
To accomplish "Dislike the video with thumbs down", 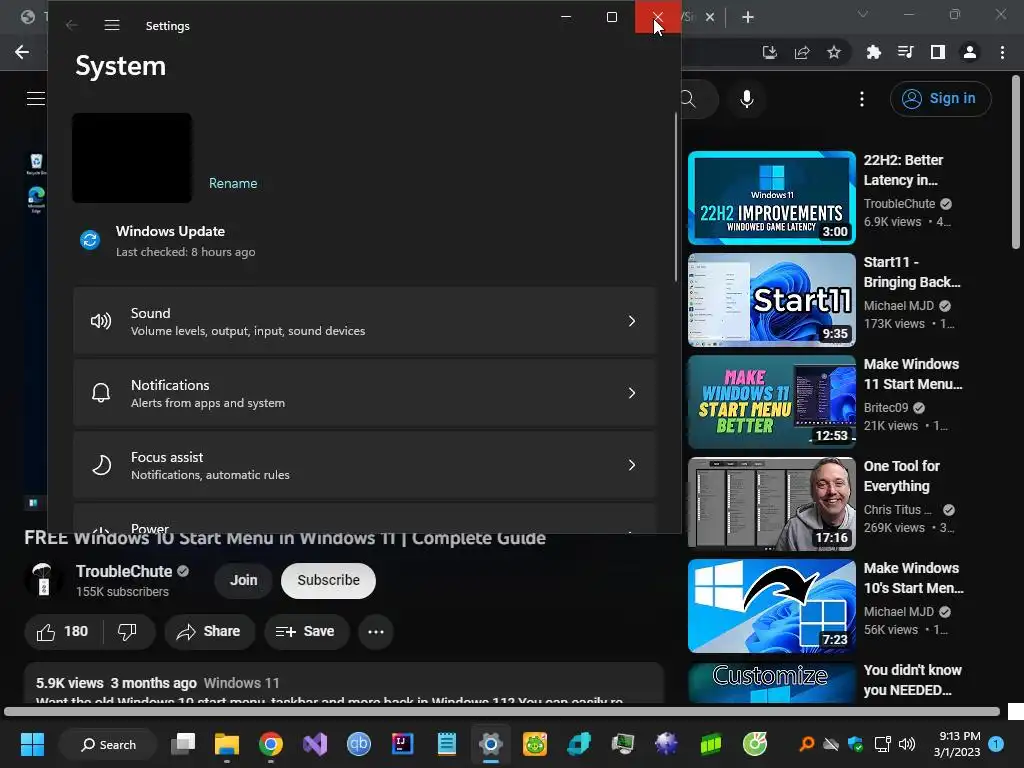I will [x=127, y=632].
